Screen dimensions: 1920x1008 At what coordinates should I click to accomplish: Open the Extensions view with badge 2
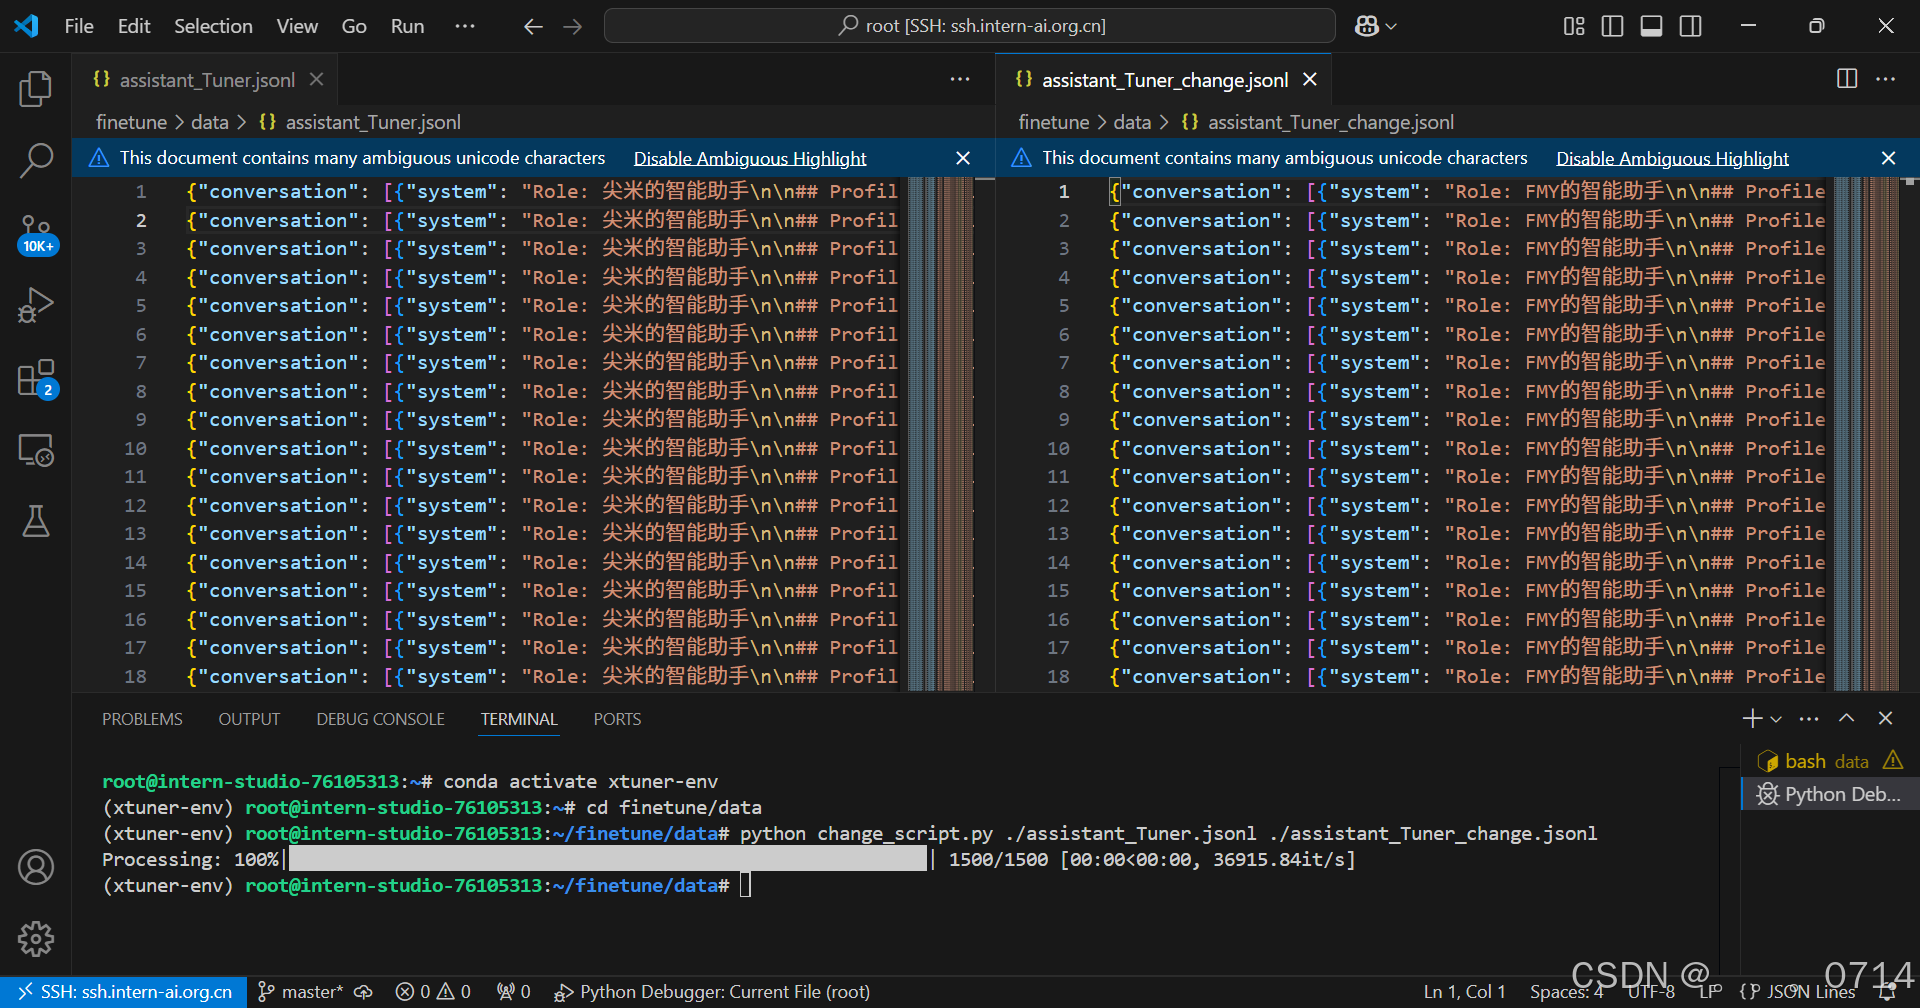click(x=37, y=379)
